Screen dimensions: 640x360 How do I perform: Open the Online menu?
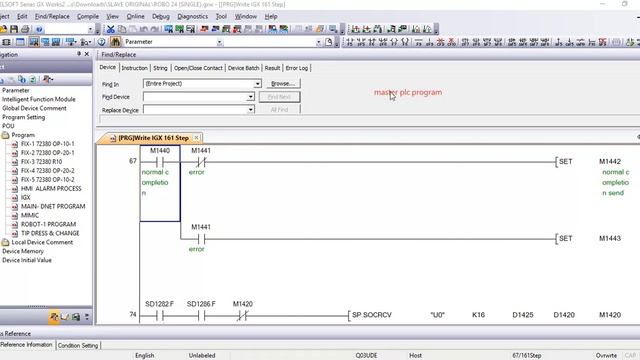pos(135,16)
